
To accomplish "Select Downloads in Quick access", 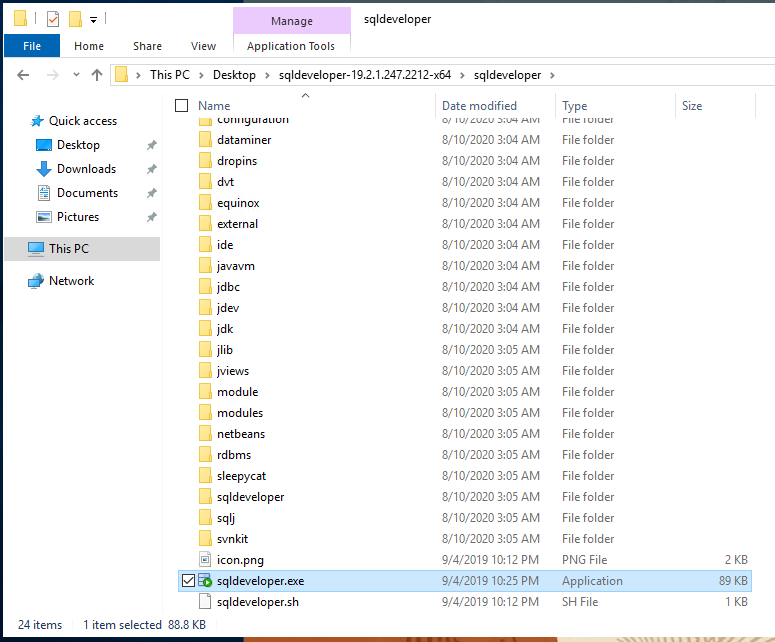I will (x=86, y=169).
